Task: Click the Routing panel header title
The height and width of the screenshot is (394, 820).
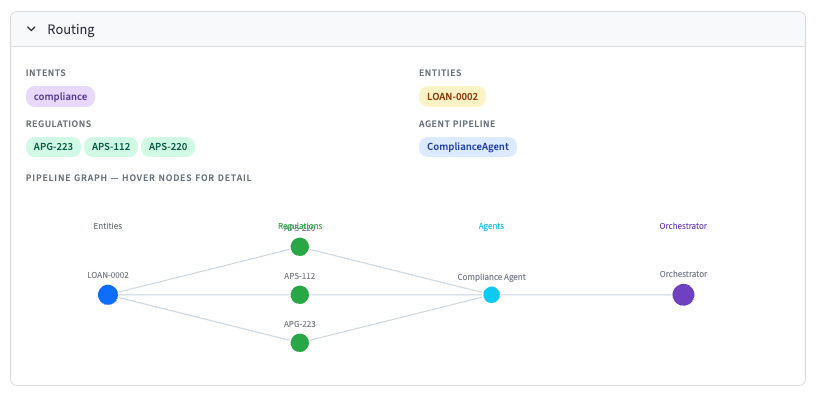Action: [71, 29]
